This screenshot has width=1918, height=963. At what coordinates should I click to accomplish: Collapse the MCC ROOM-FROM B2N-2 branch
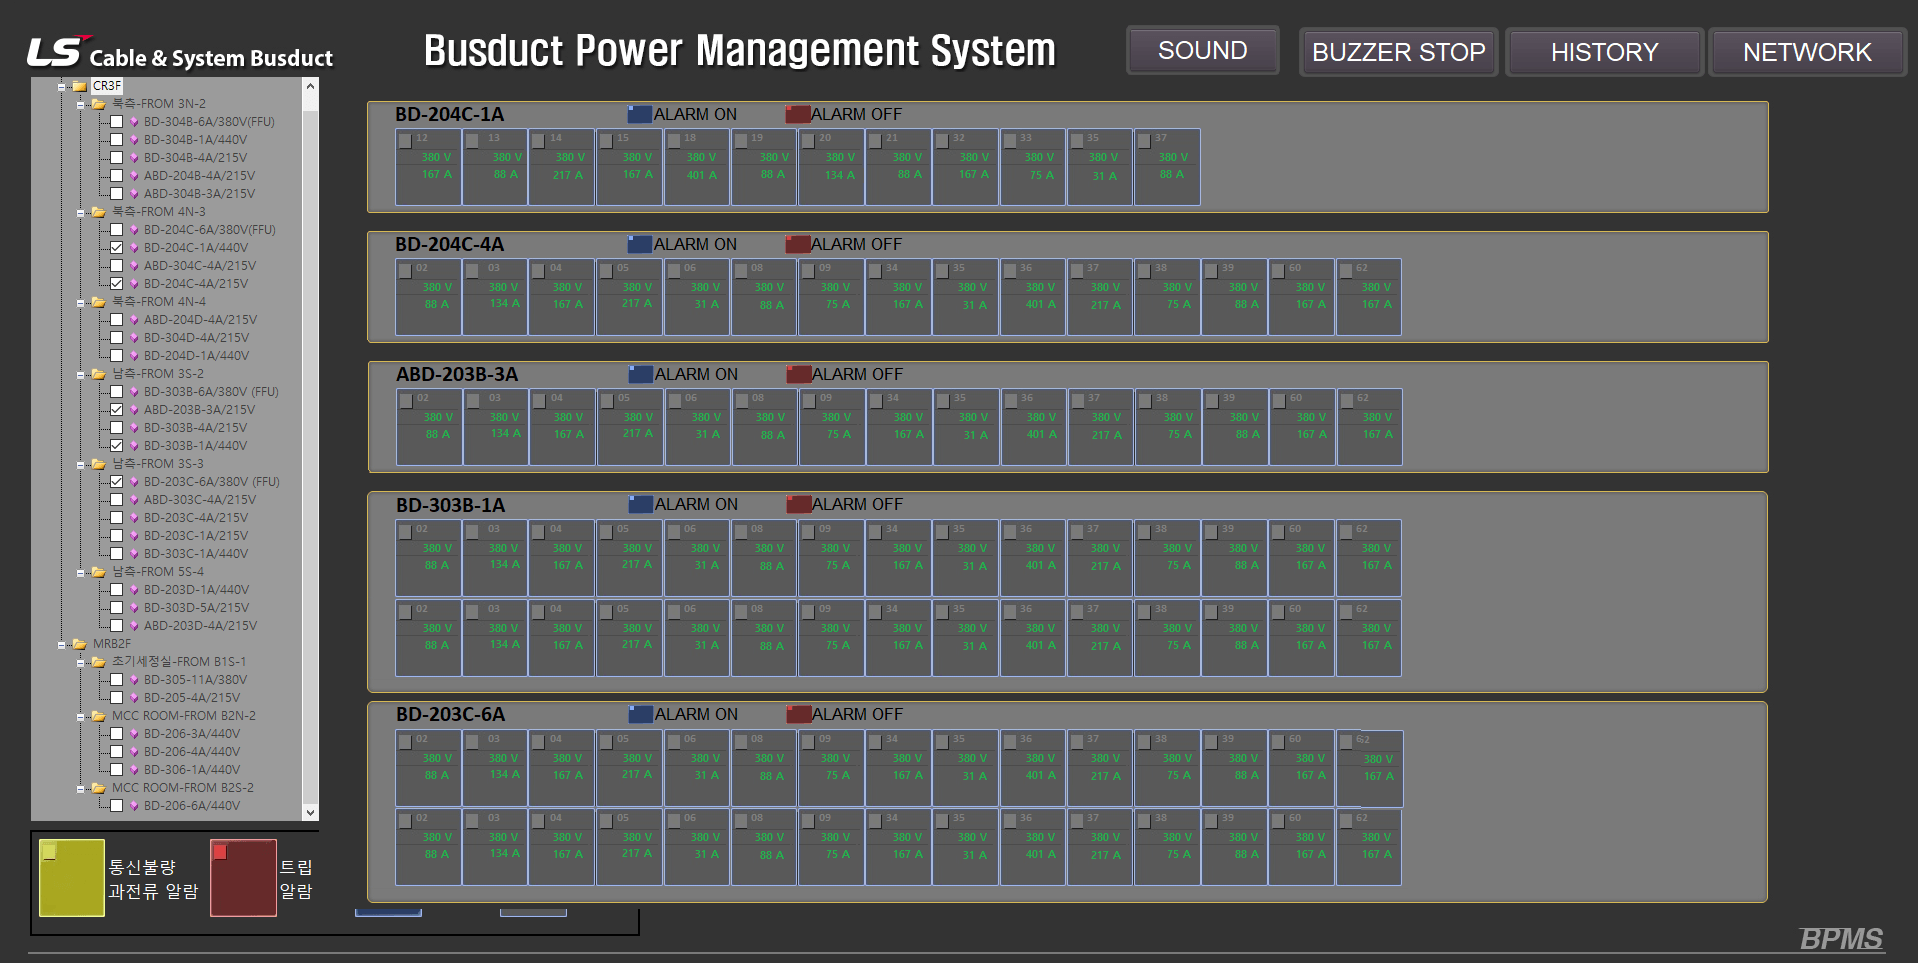pyautogui.click(x=81, y=717)
